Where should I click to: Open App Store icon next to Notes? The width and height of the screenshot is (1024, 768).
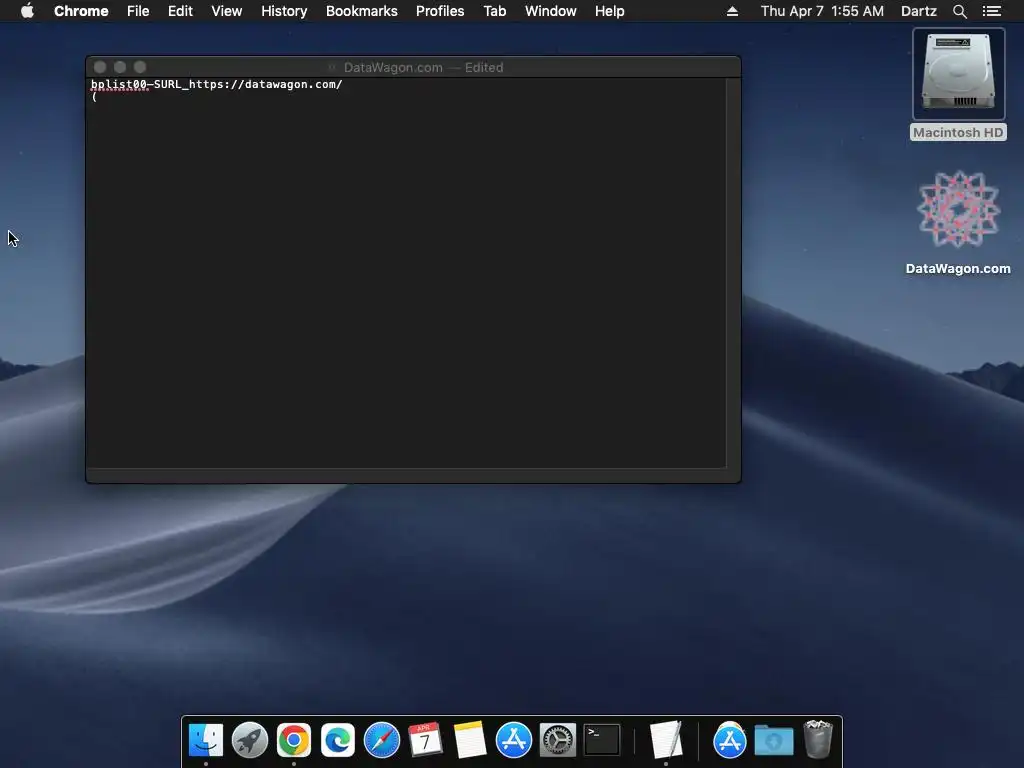(x=513, y=740)
